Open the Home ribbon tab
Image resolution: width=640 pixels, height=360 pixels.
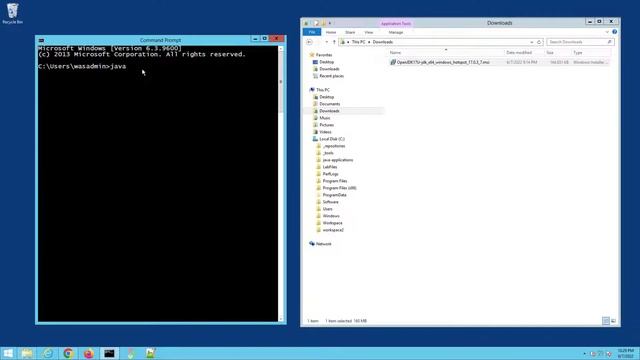tap(331, 32)
